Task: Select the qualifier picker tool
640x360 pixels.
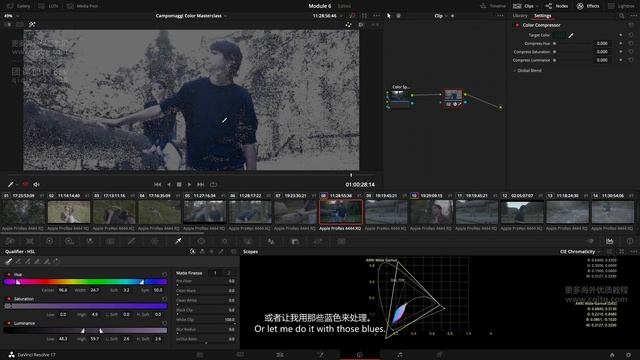Action: pos(9,261)
